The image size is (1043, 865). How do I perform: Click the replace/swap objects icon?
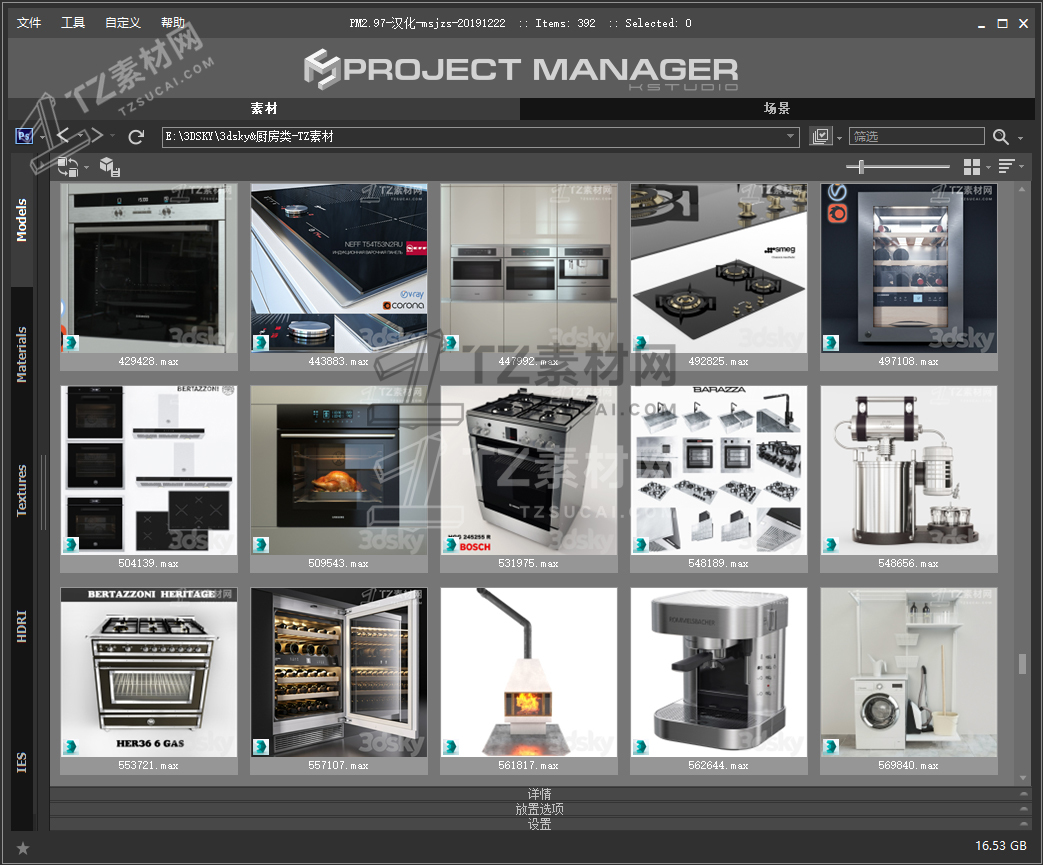pyautogui.click(x=67, y=166)
